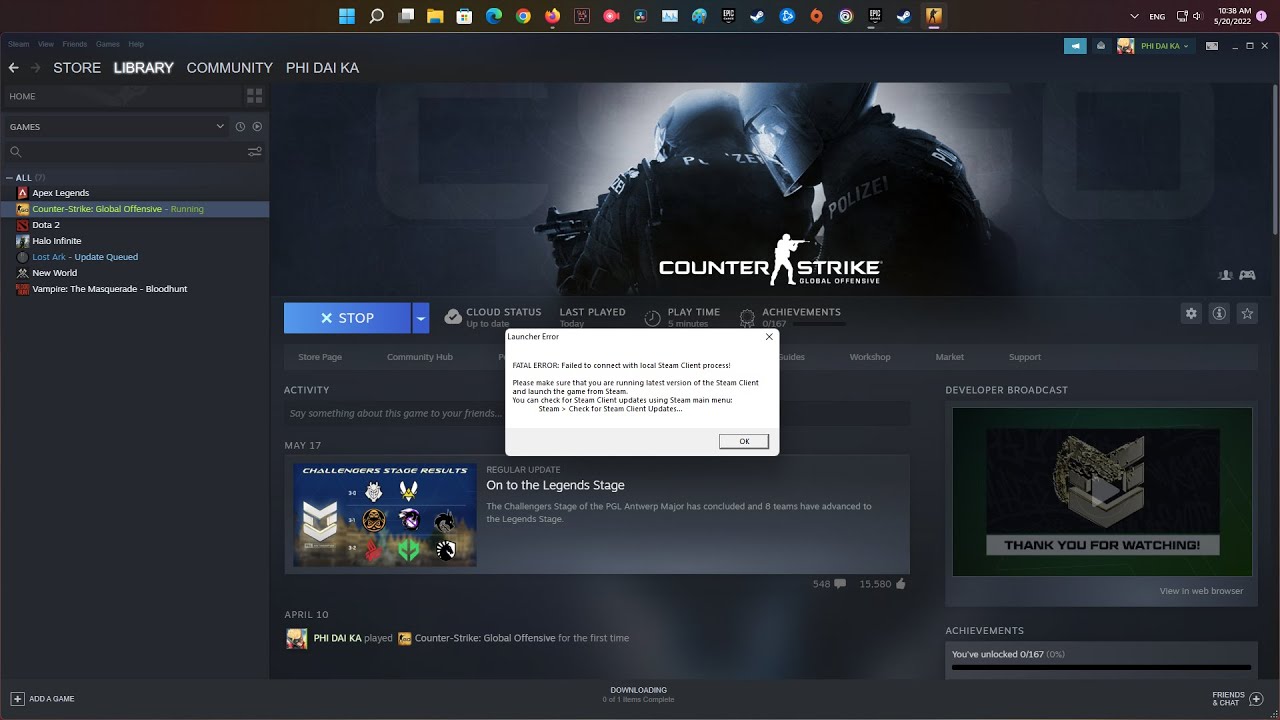Open File Explorer from the taskbar

[x=435, y=16]
